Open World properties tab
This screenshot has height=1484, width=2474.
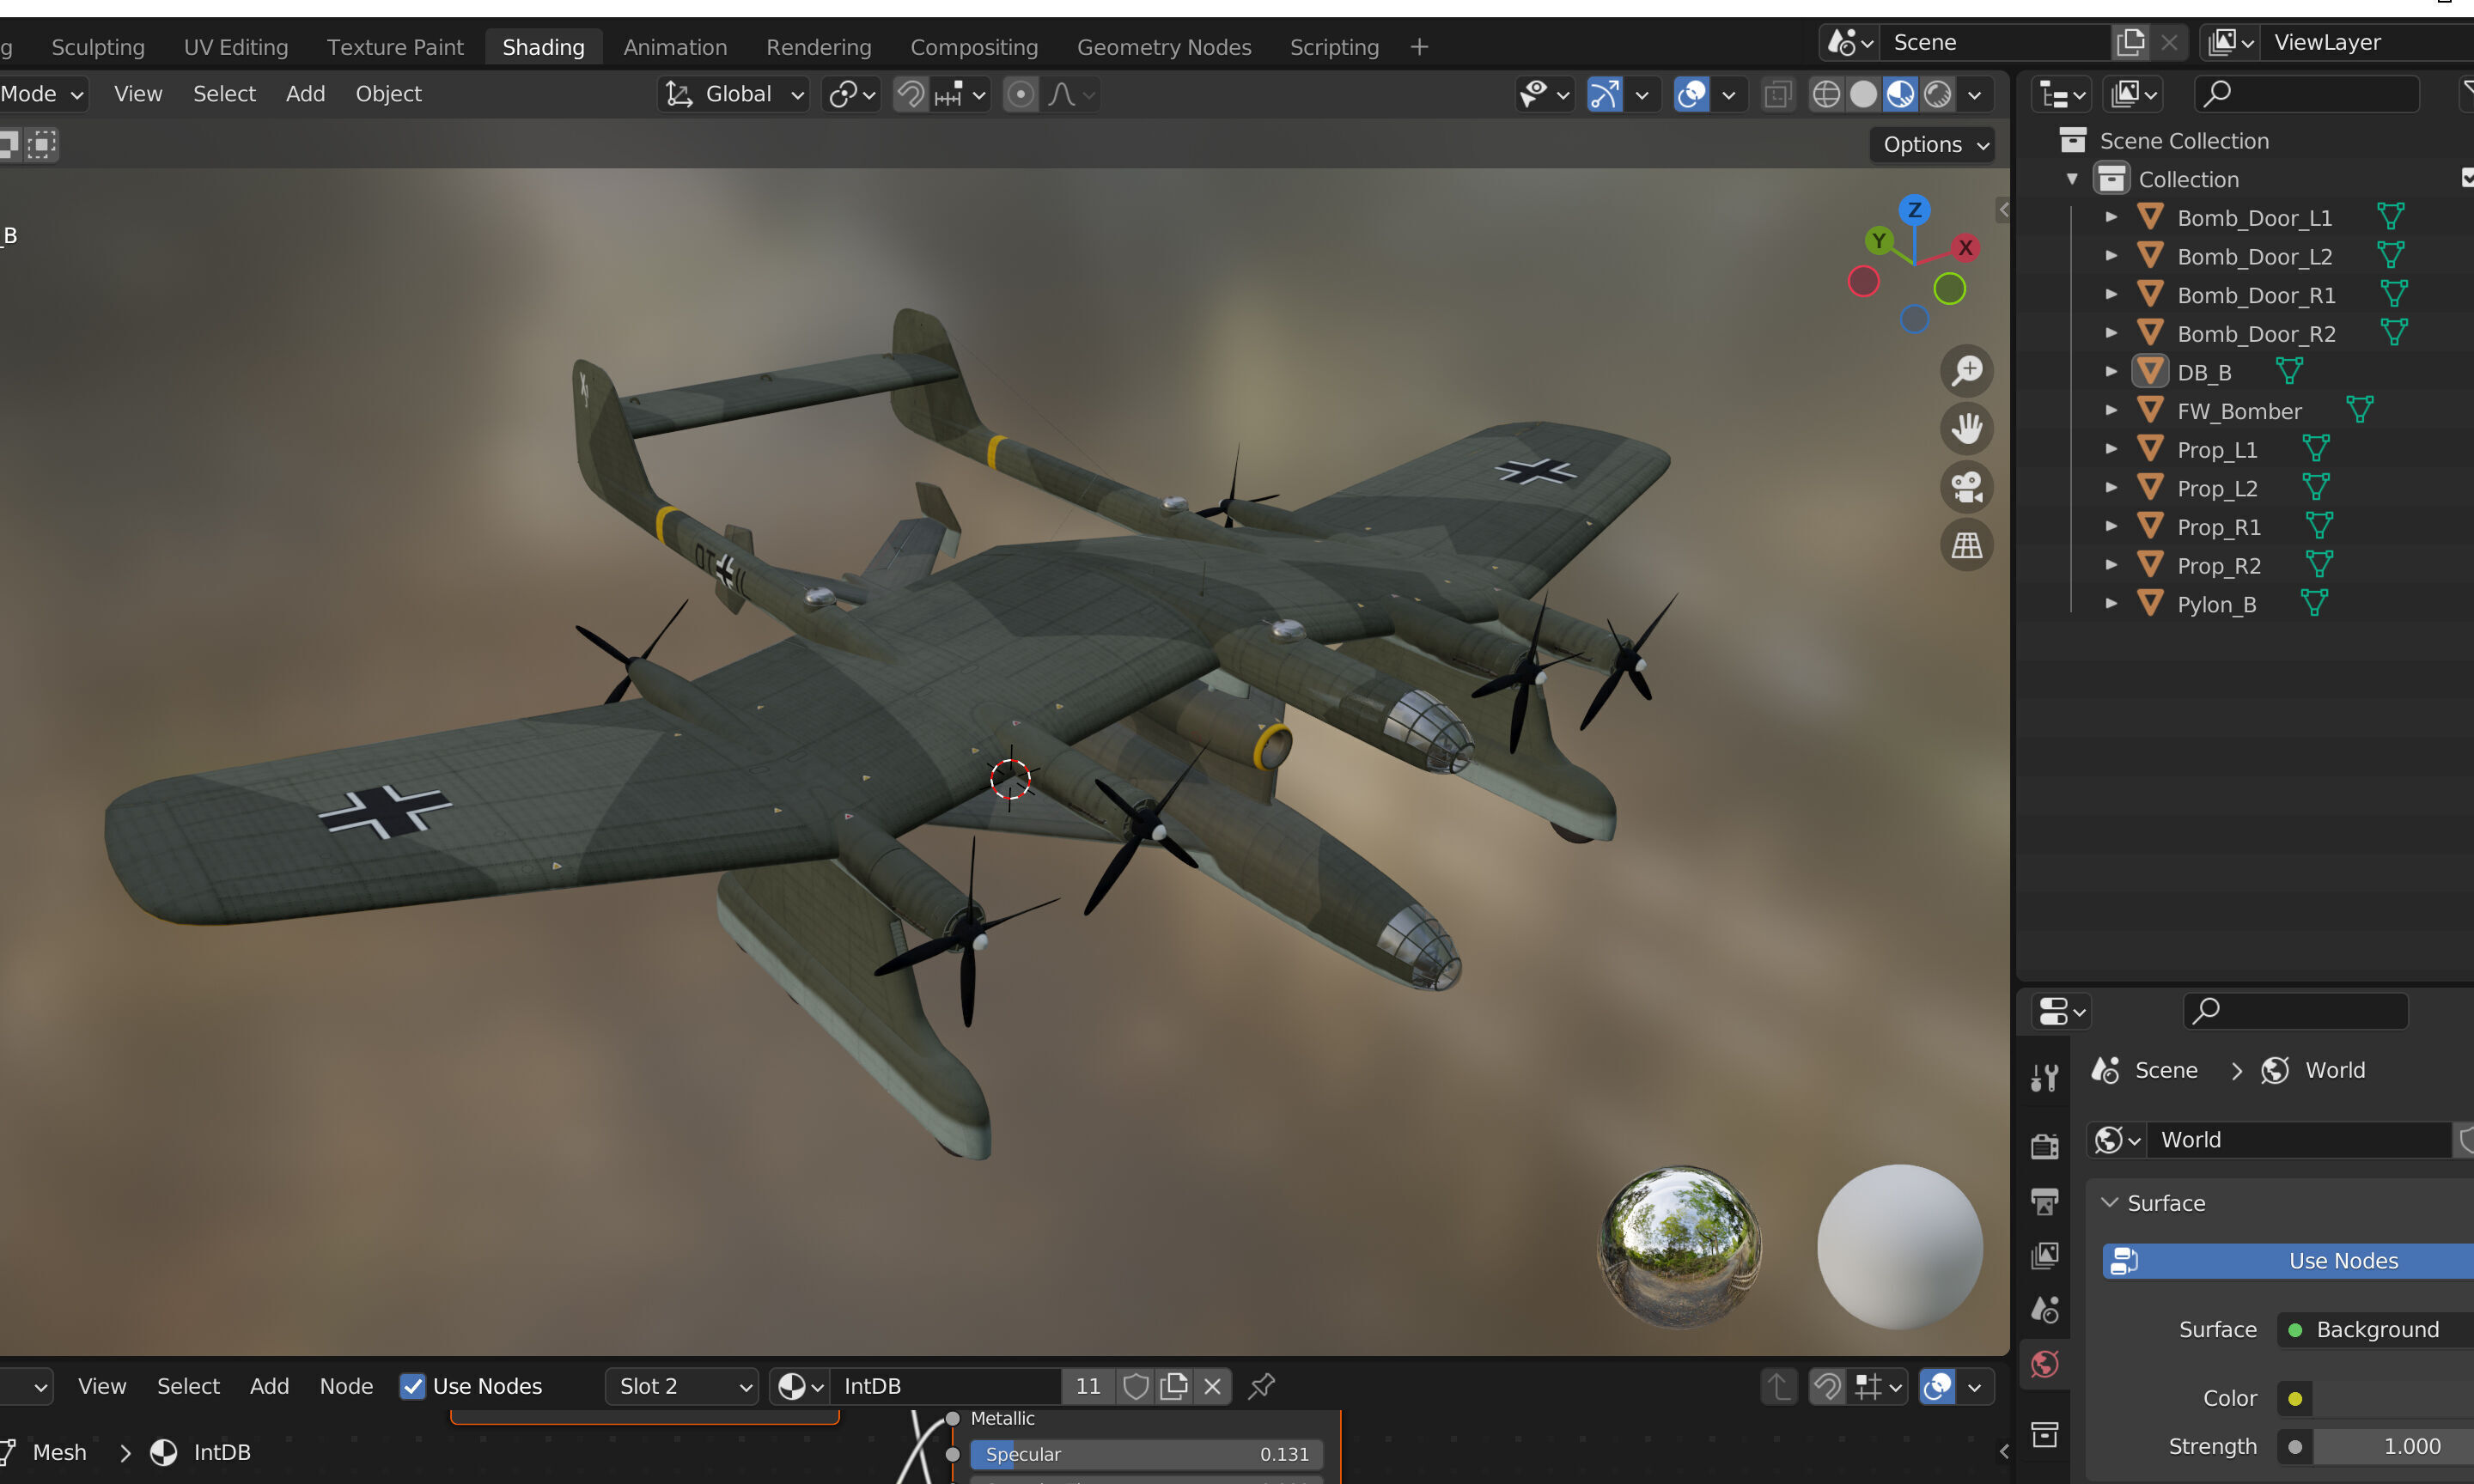pyautogui.click(x=2044, y=1364)
